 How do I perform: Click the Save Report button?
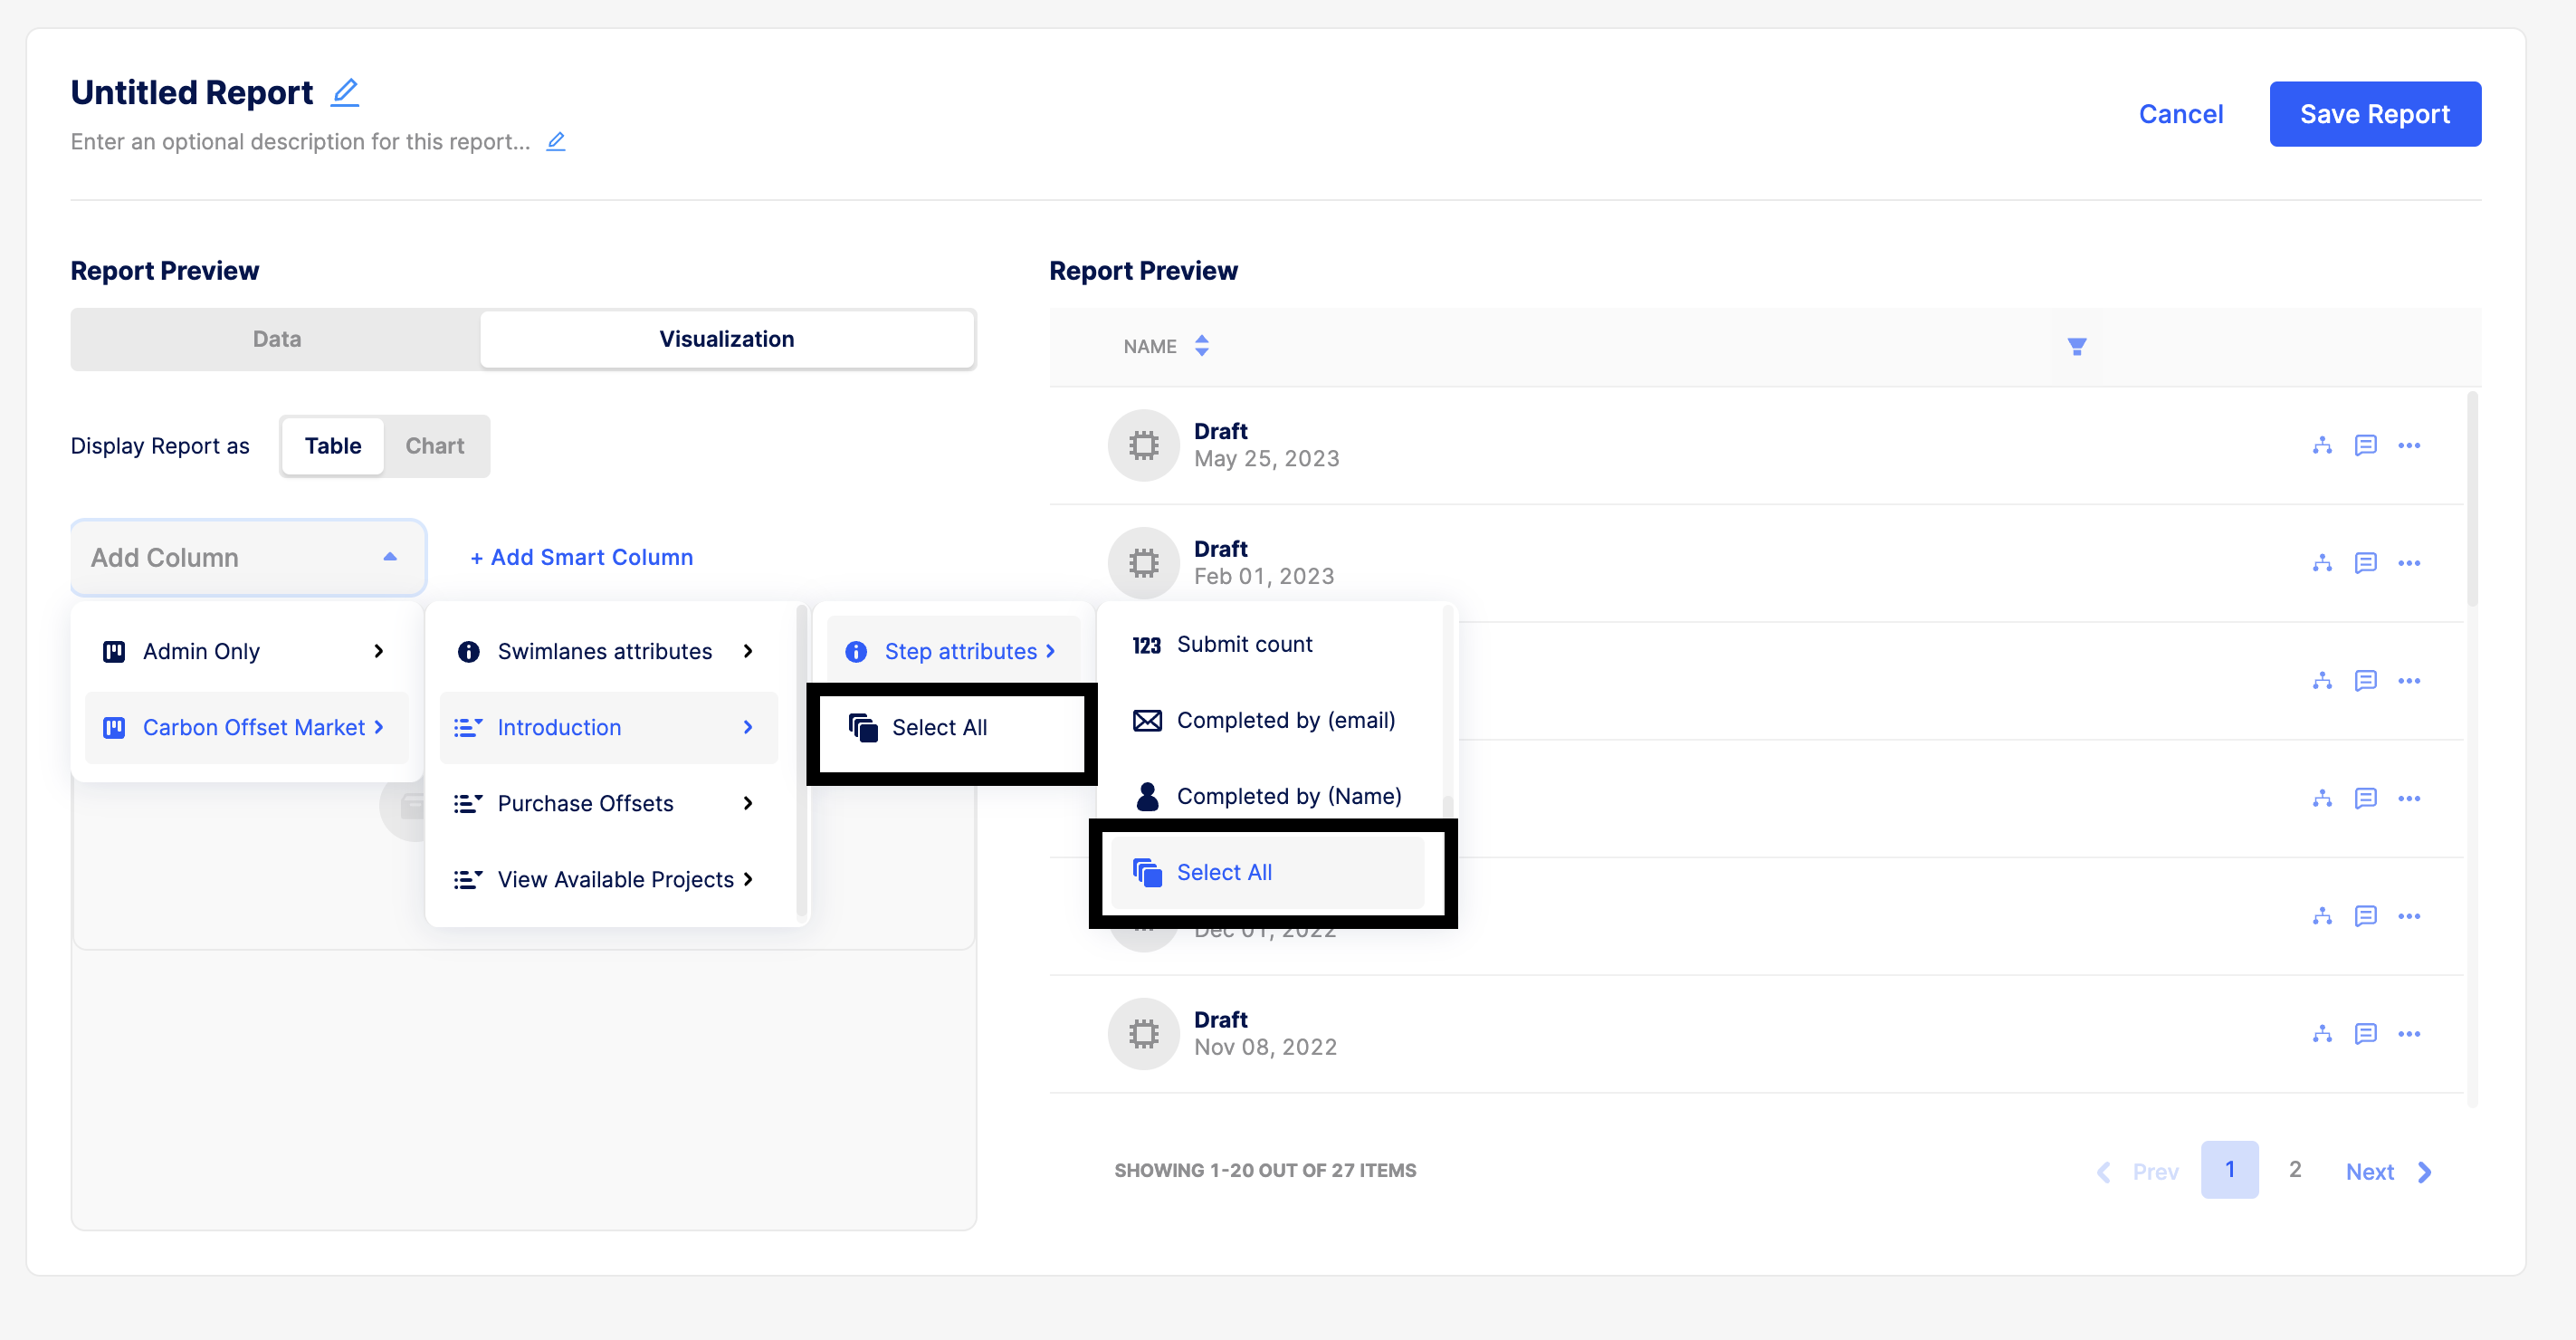(x=2374, y=114)
